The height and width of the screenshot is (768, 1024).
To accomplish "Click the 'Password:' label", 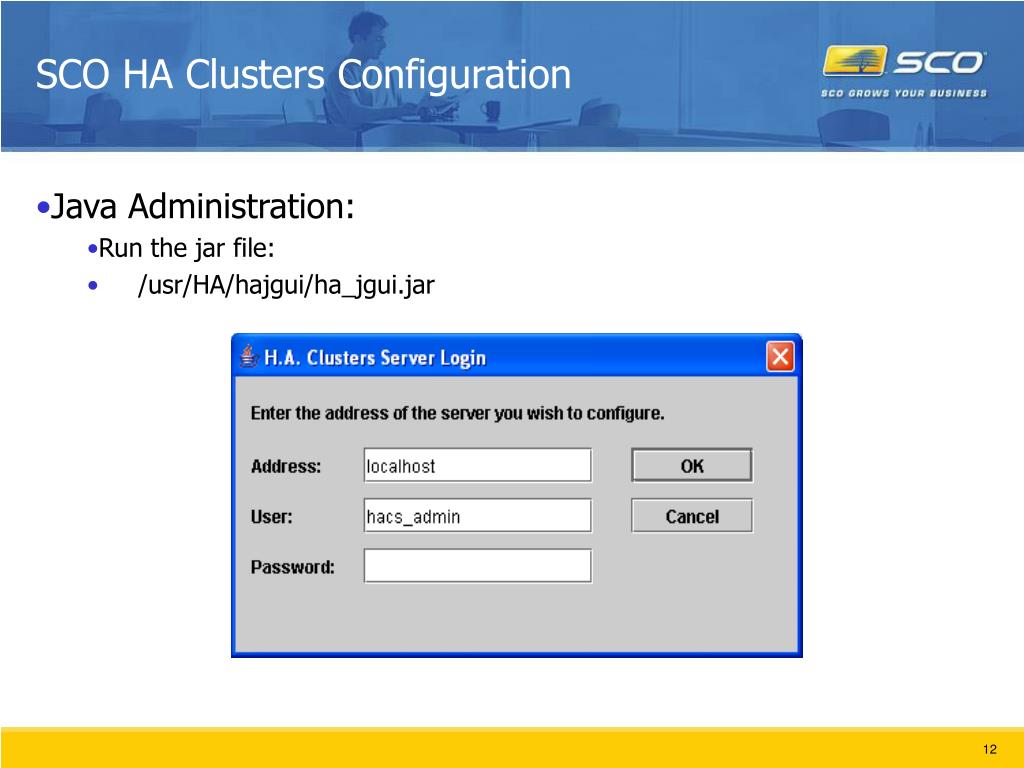I will point(293,567).
